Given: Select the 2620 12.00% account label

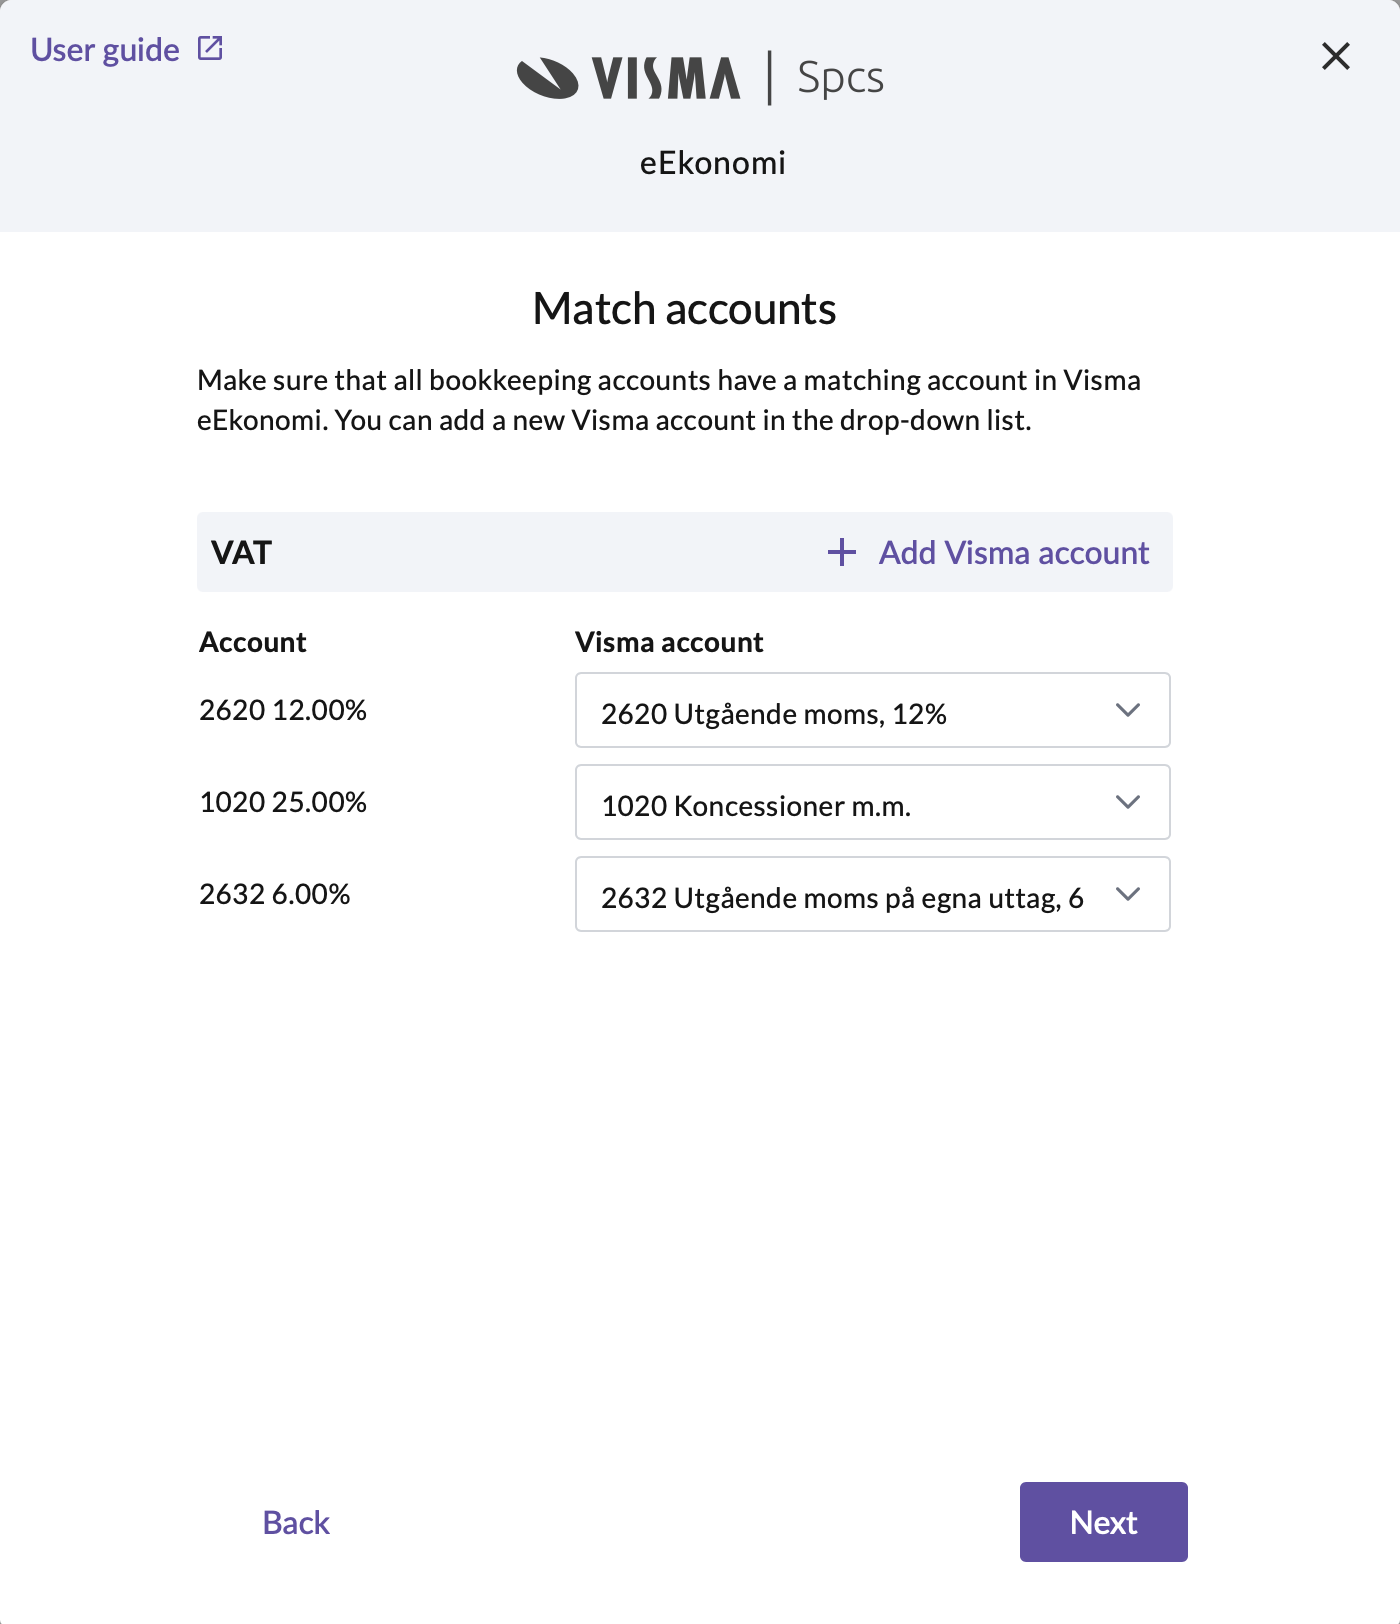Looking at the screenshot, I should [x=283, y=710].
